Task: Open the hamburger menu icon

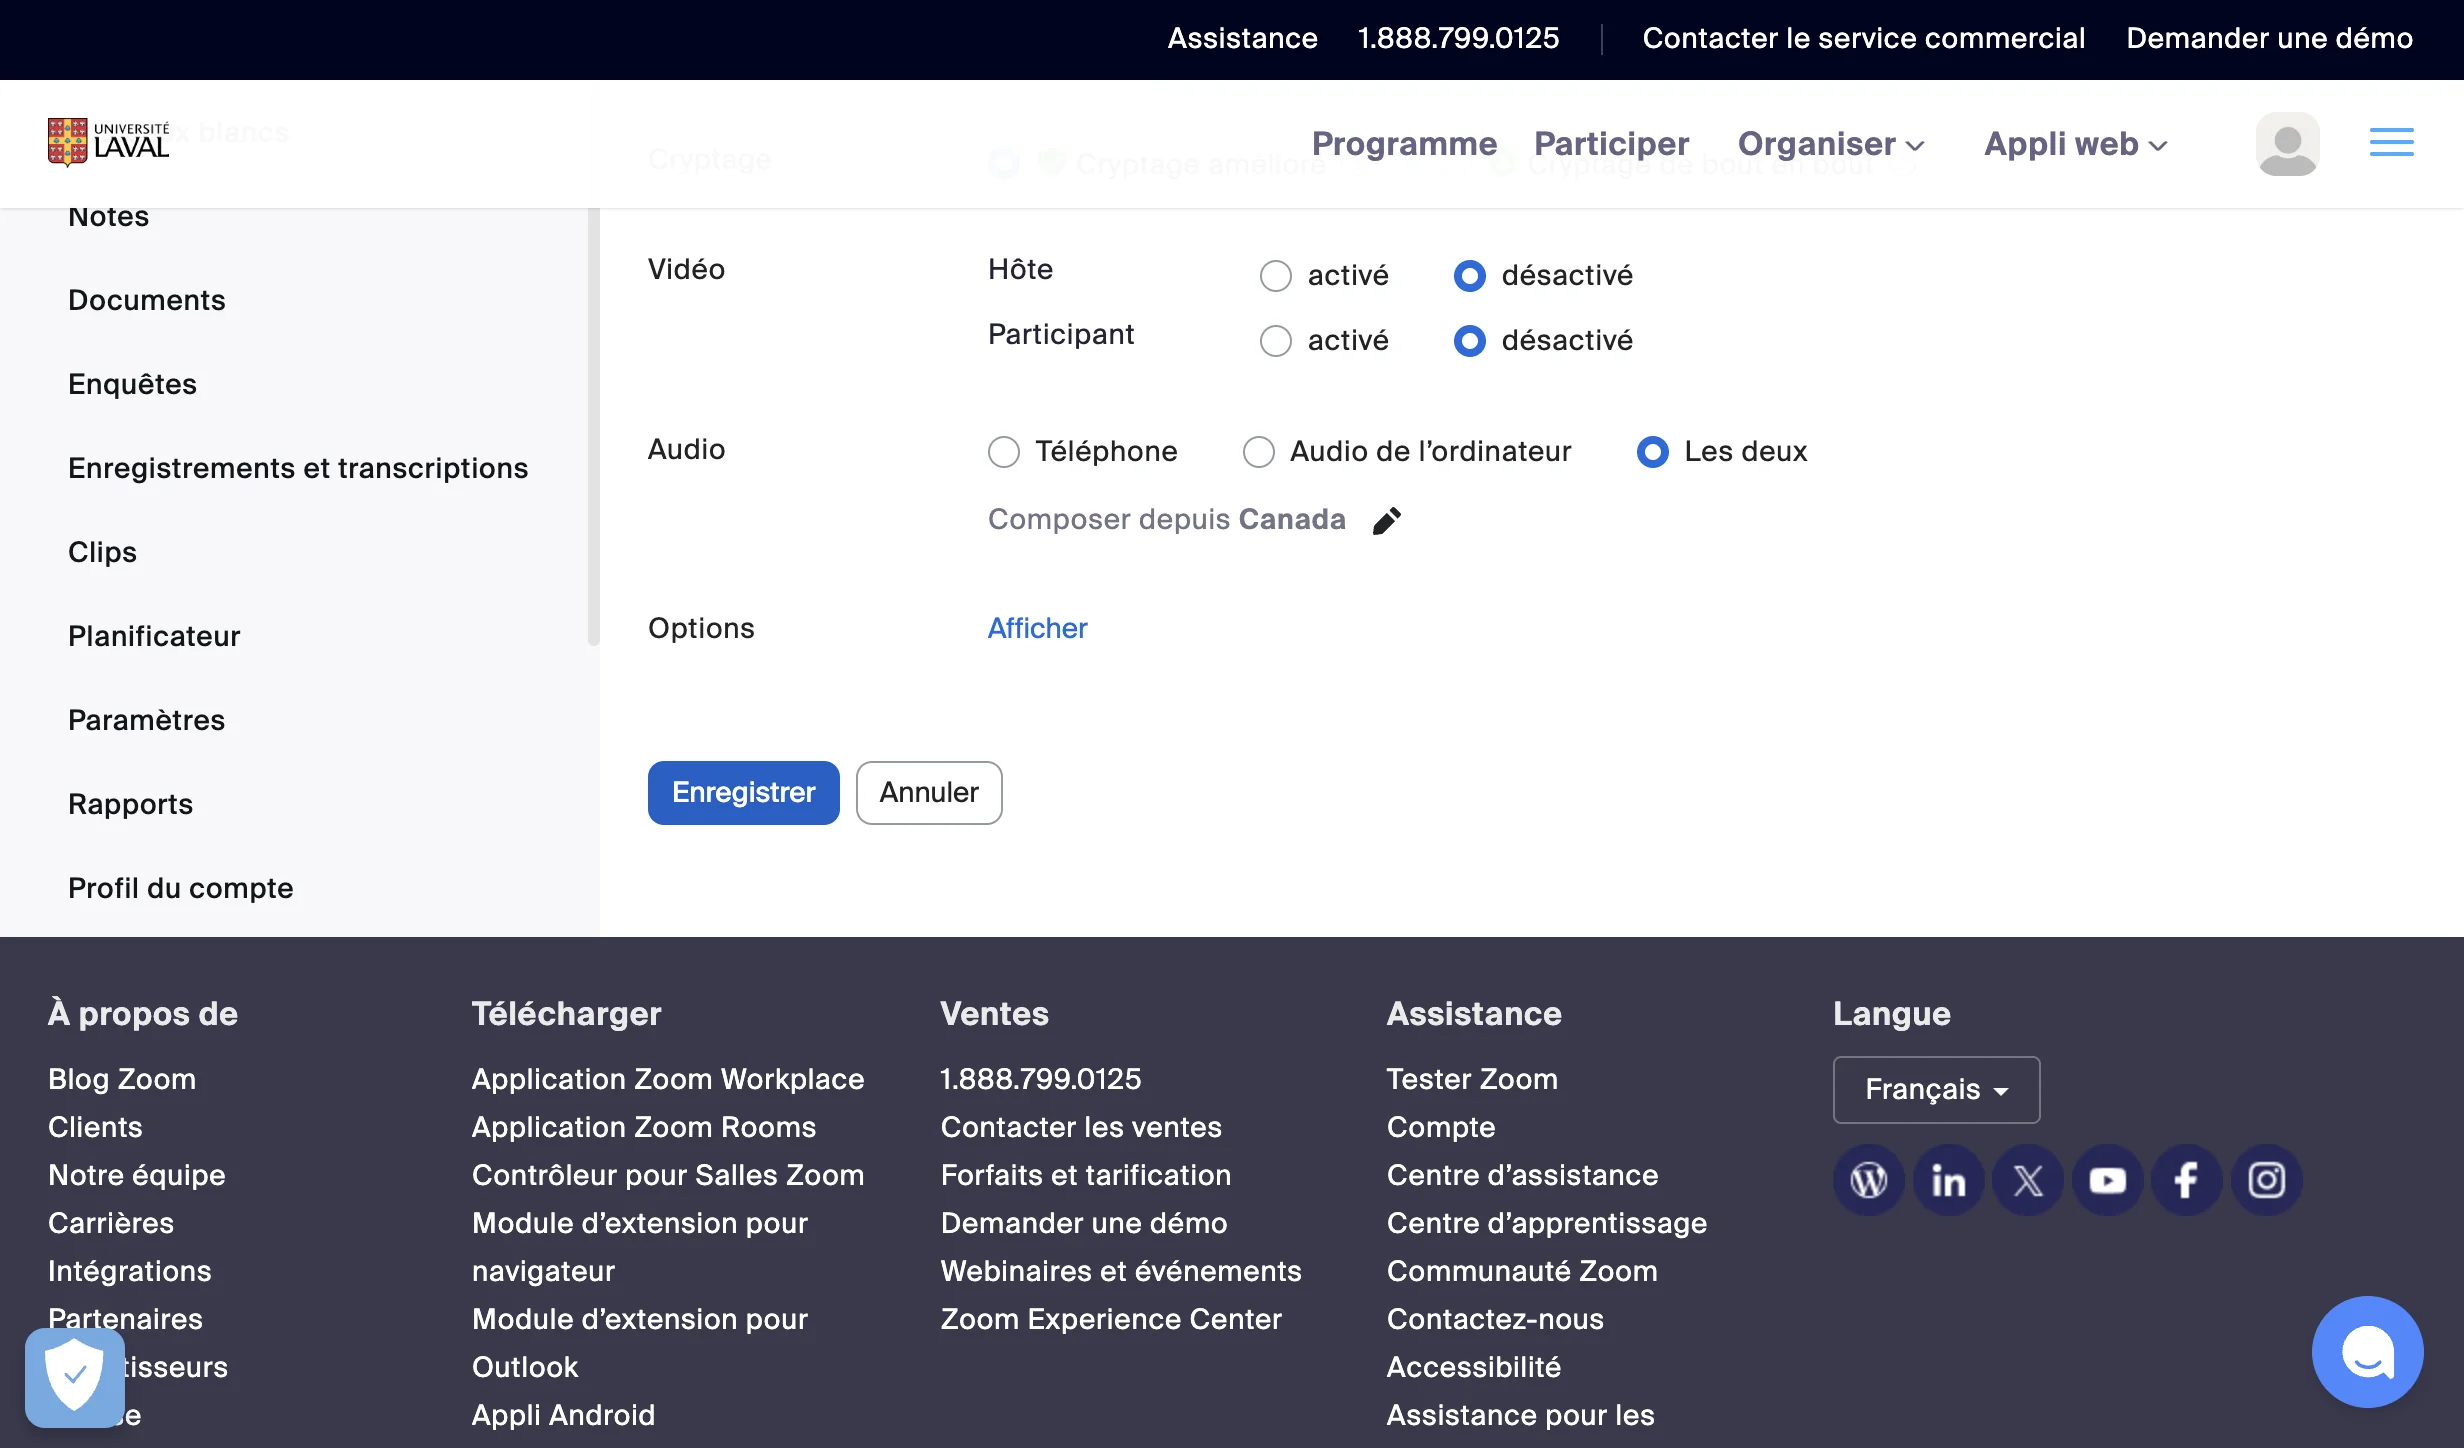Action: click(2392, 143)
